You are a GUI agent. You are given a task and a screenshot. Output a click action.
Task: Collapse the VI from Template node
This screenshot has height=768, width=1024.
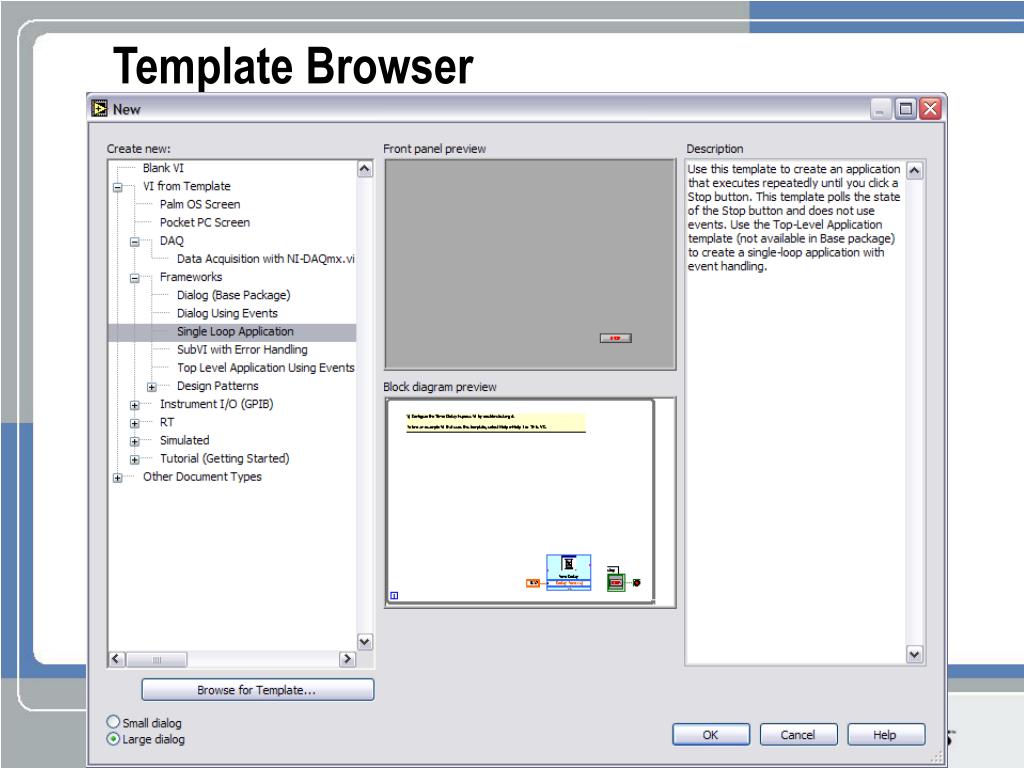click(x=118, y=187)
